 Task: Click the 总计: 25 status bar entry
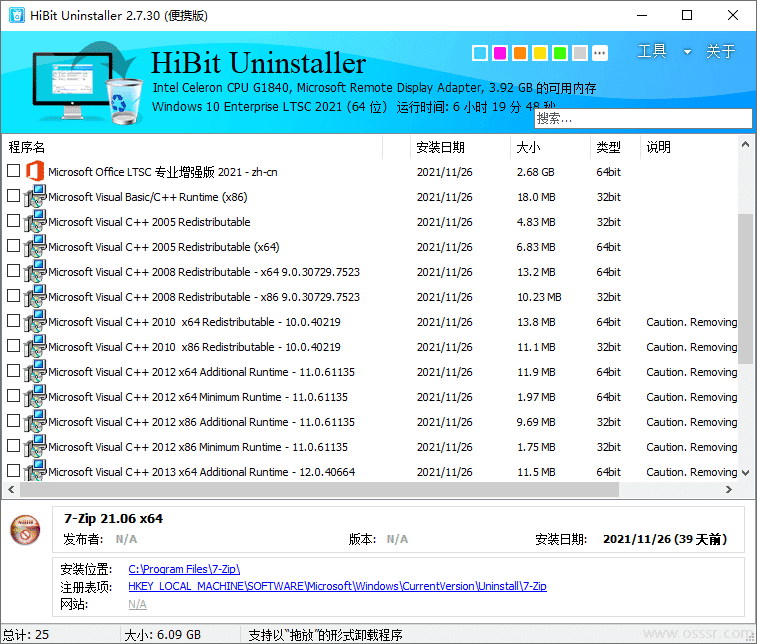tap(26, 634)
